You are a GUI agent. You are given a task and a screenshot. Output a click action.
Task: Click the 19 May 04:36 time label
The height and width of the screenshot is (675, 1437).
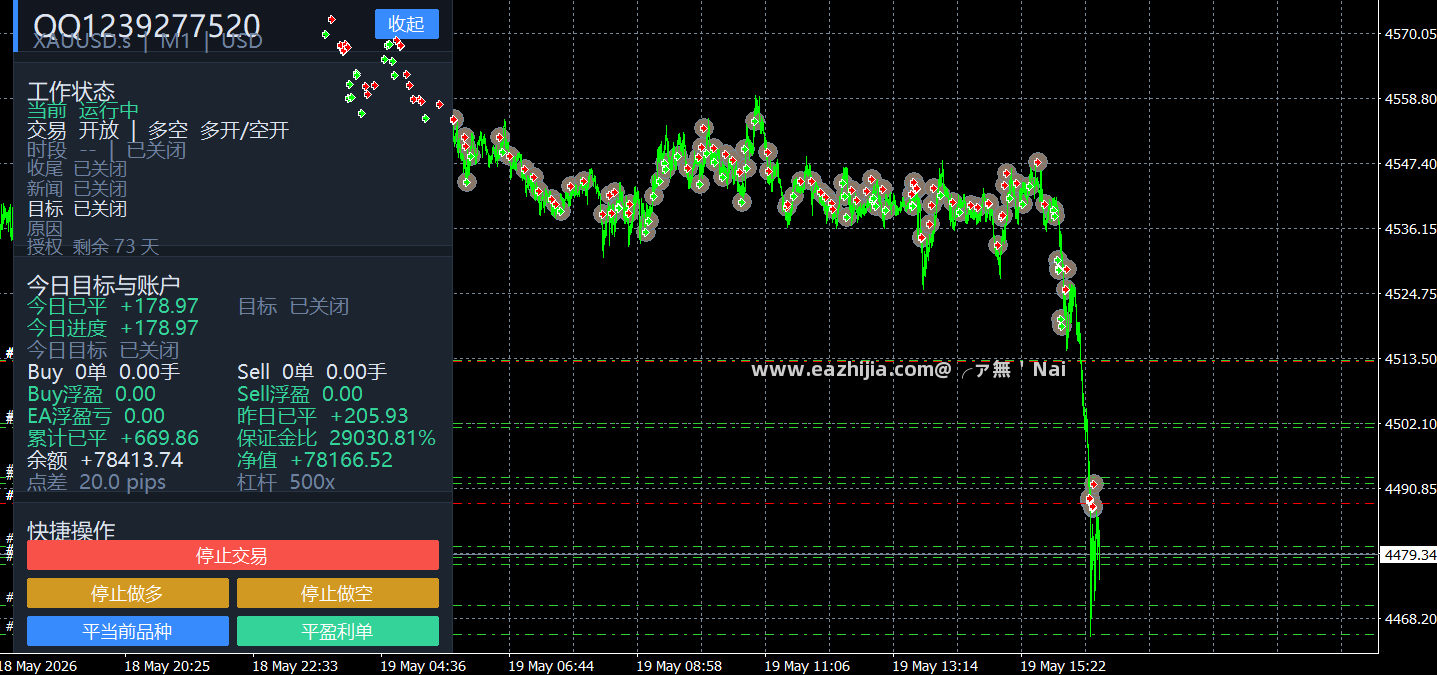[x=423, y=666]
